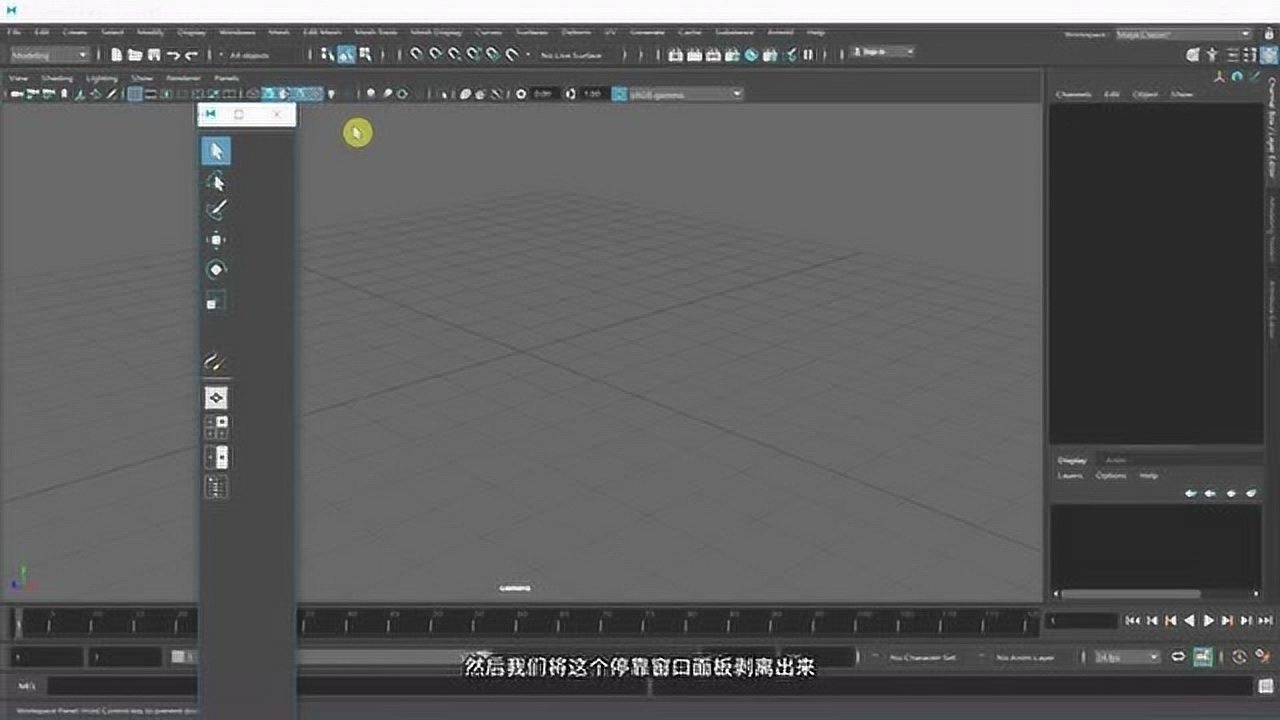1280x720 pixels.
Task: Toggle the Auto Keyframe button
Action: 1202,657
